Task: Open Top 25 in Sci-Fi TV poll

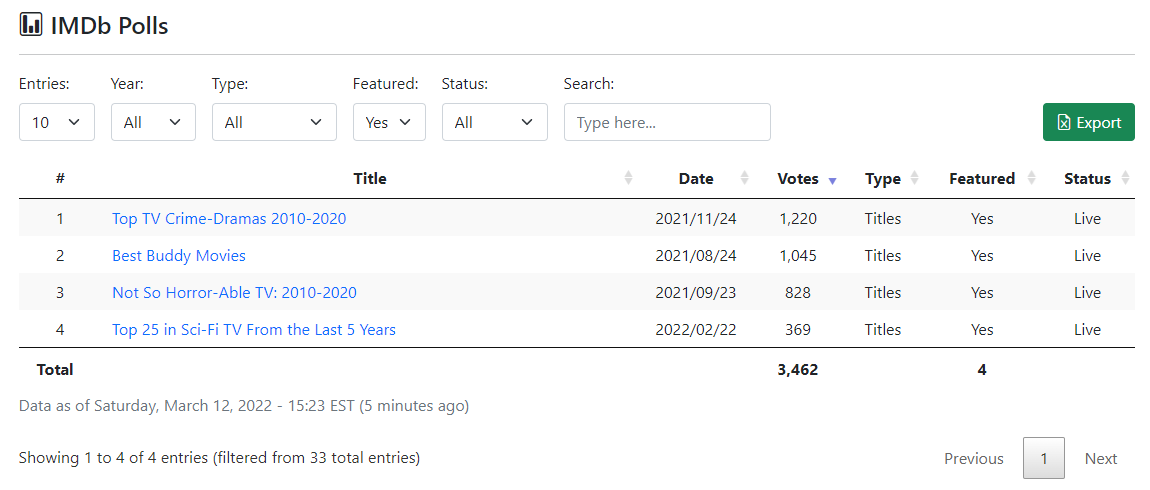Action: [x=254, y=329]
